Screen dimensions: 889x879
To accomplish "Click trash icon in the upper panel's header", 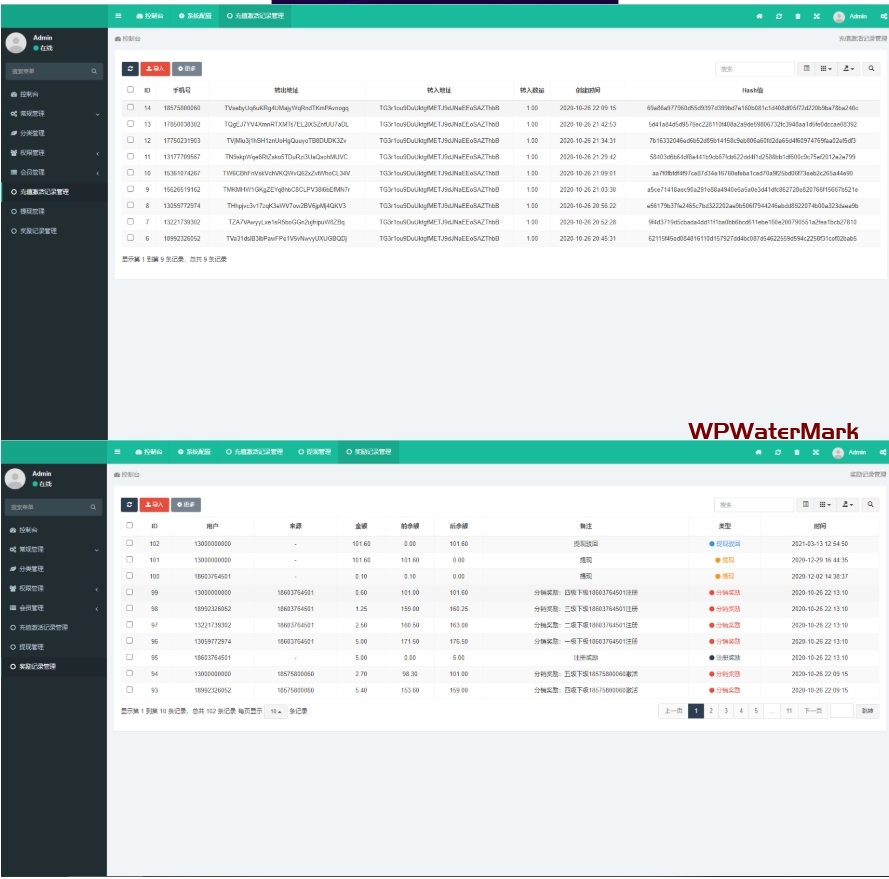I will coord(797,16).
